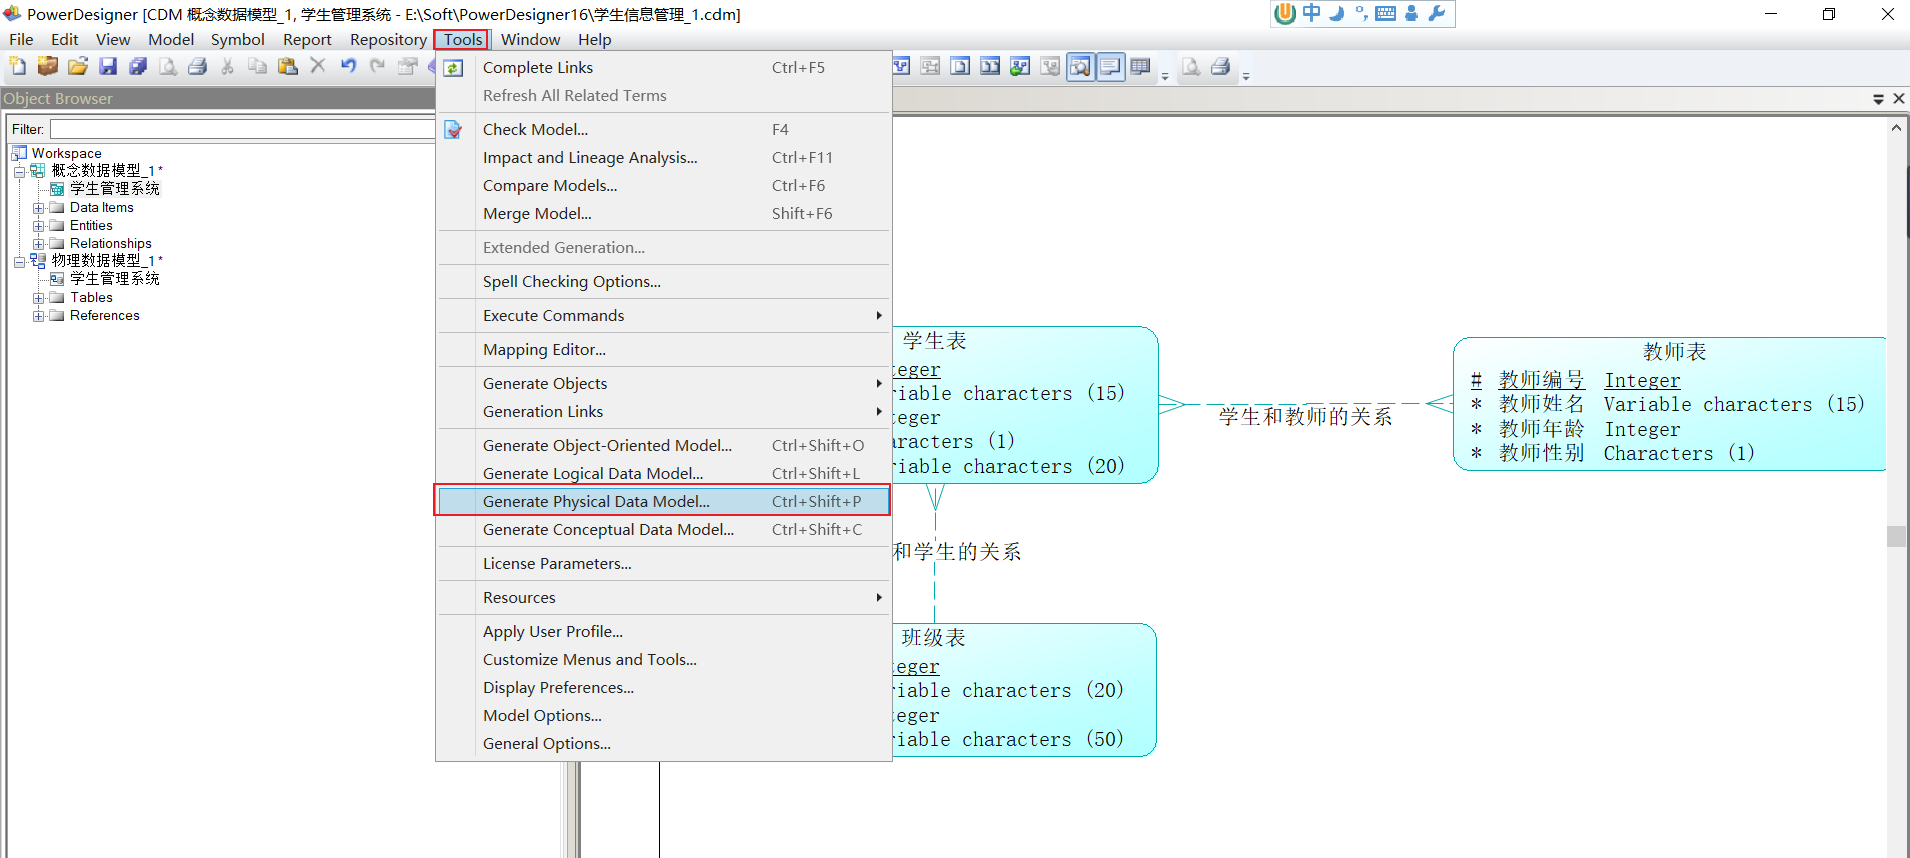Click the New Project briefcase icon

pyautogui.click(x=47, y=66)
